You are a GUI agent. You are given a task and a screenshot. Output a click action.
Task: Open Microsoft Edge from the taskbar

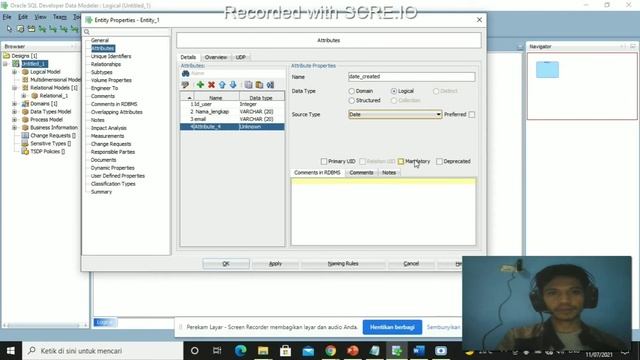pos(240,351)
